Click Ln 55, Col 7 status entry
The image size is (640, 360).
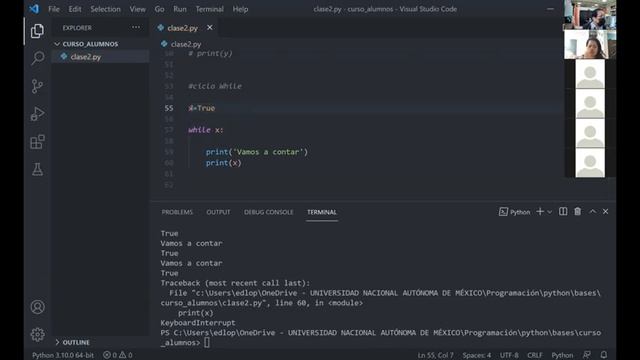[436, 355]
